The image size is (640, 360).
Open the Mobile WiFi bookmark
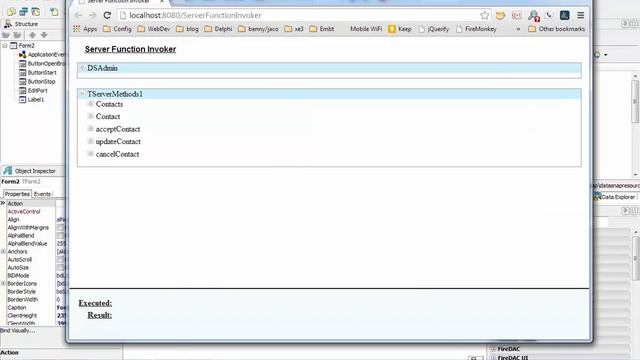coord(366,29)
